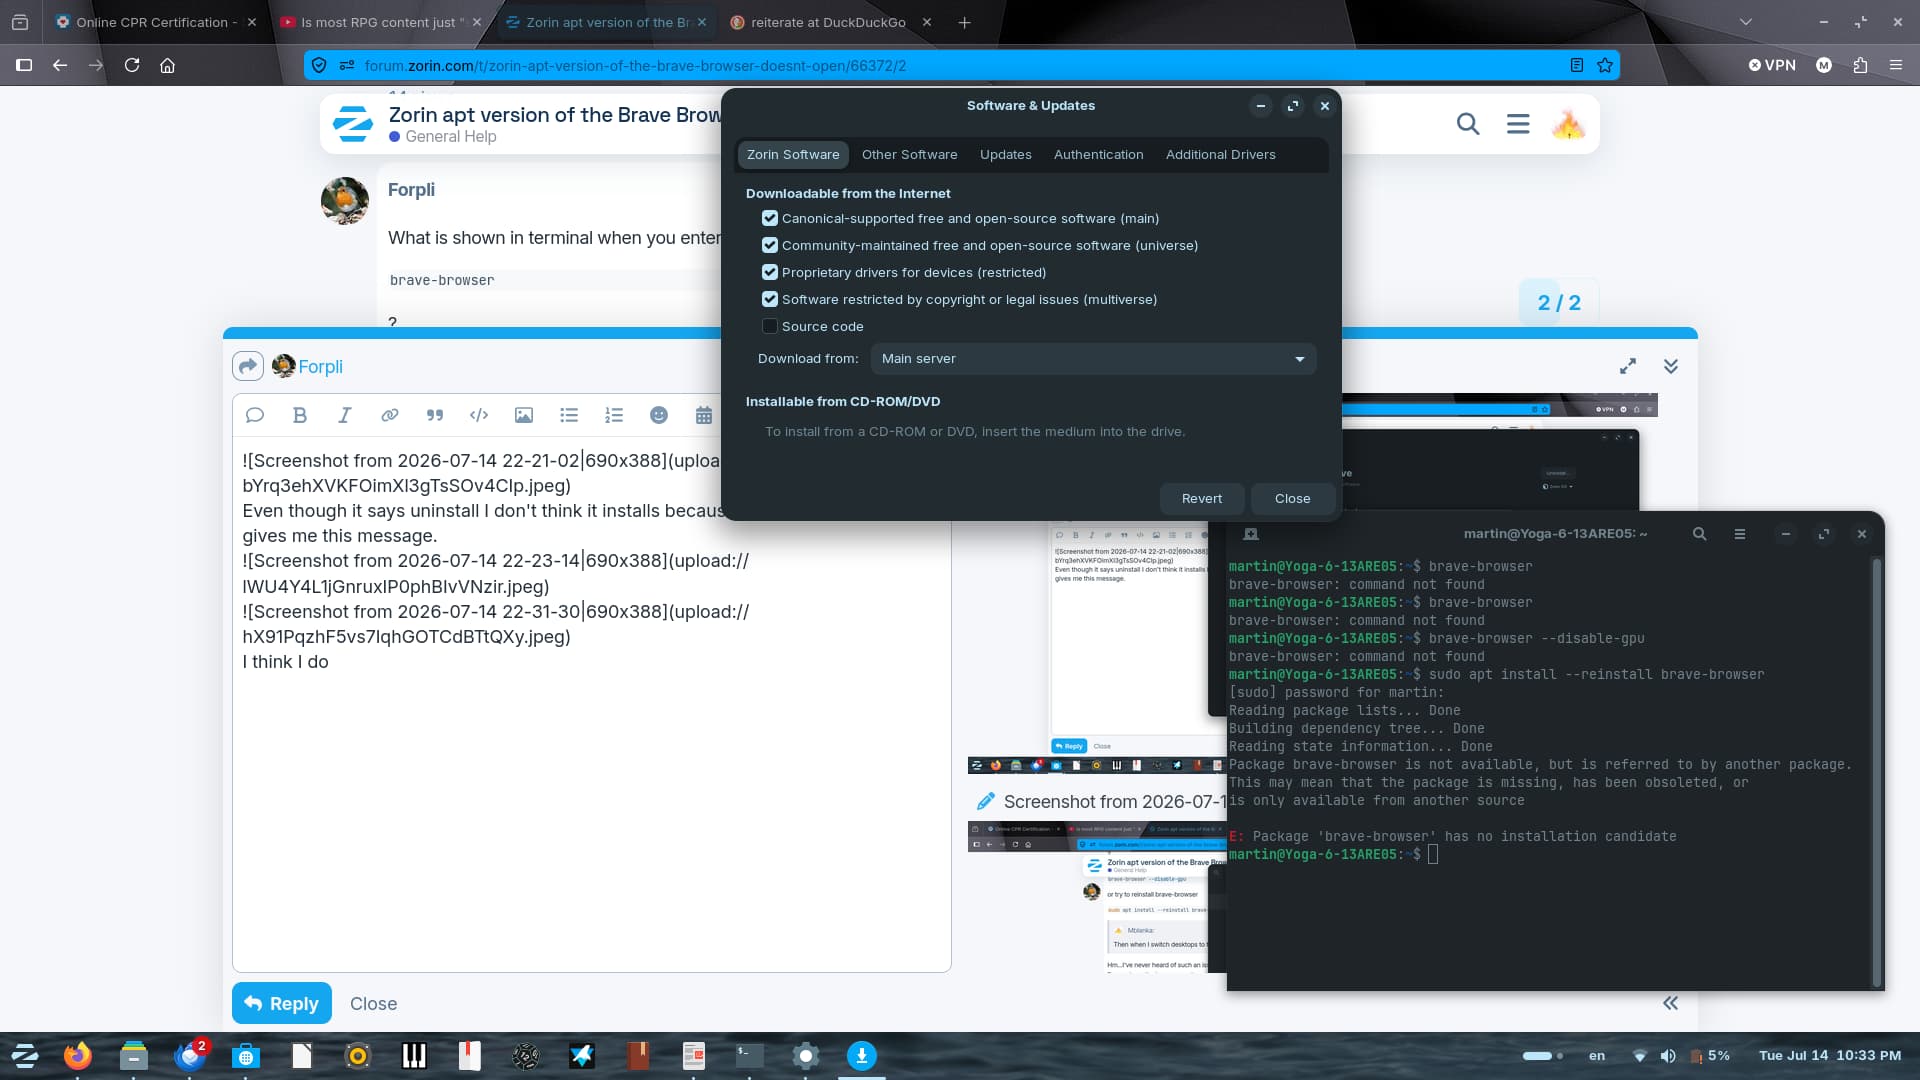This screenshot has height=1080, width=1920.
Task: Collapse the composer with the double-chevron down icon
Action: 1671,366
